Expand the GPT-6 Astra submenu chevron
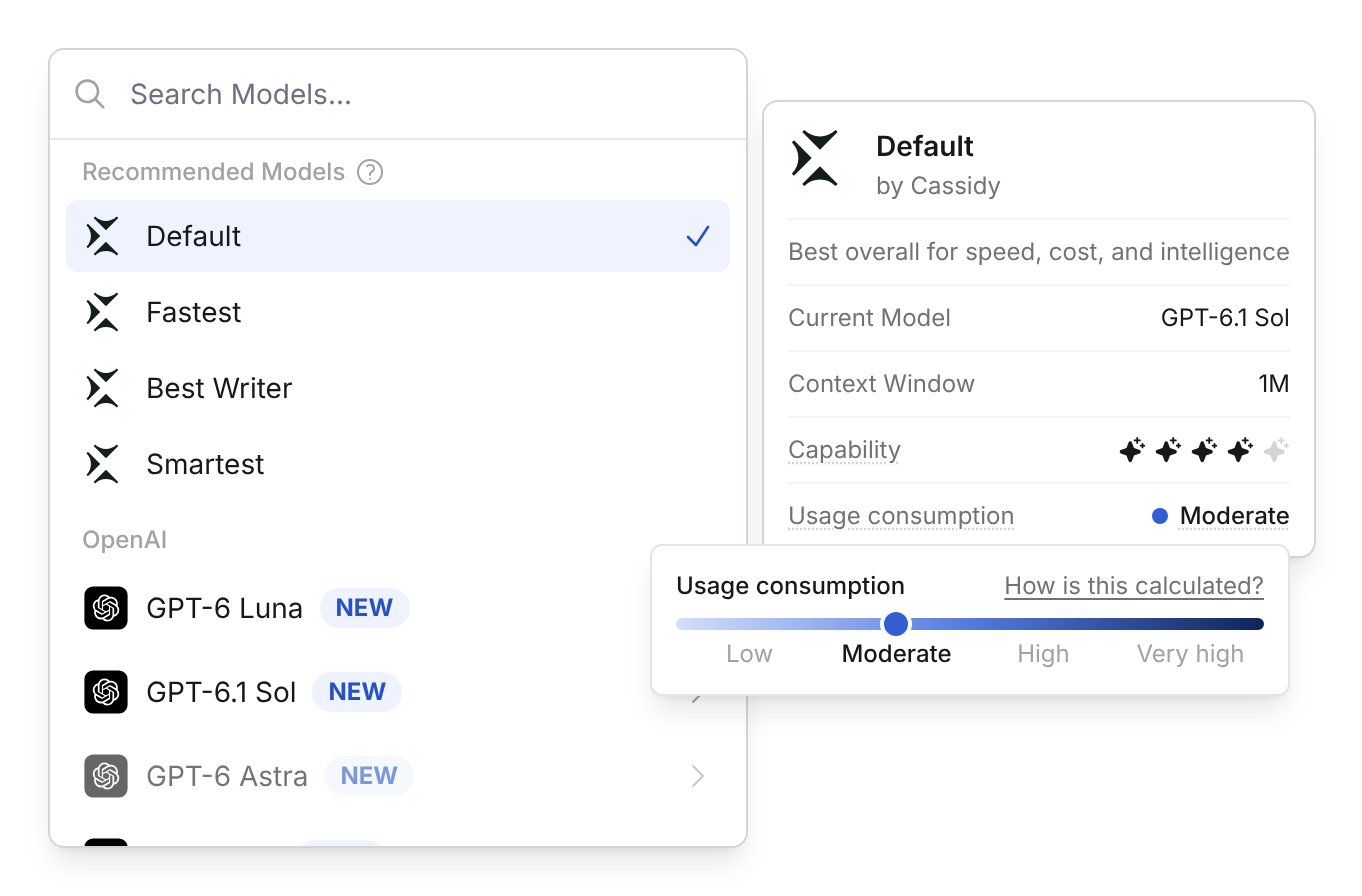The image size is (1362, 896). point(698,776)
